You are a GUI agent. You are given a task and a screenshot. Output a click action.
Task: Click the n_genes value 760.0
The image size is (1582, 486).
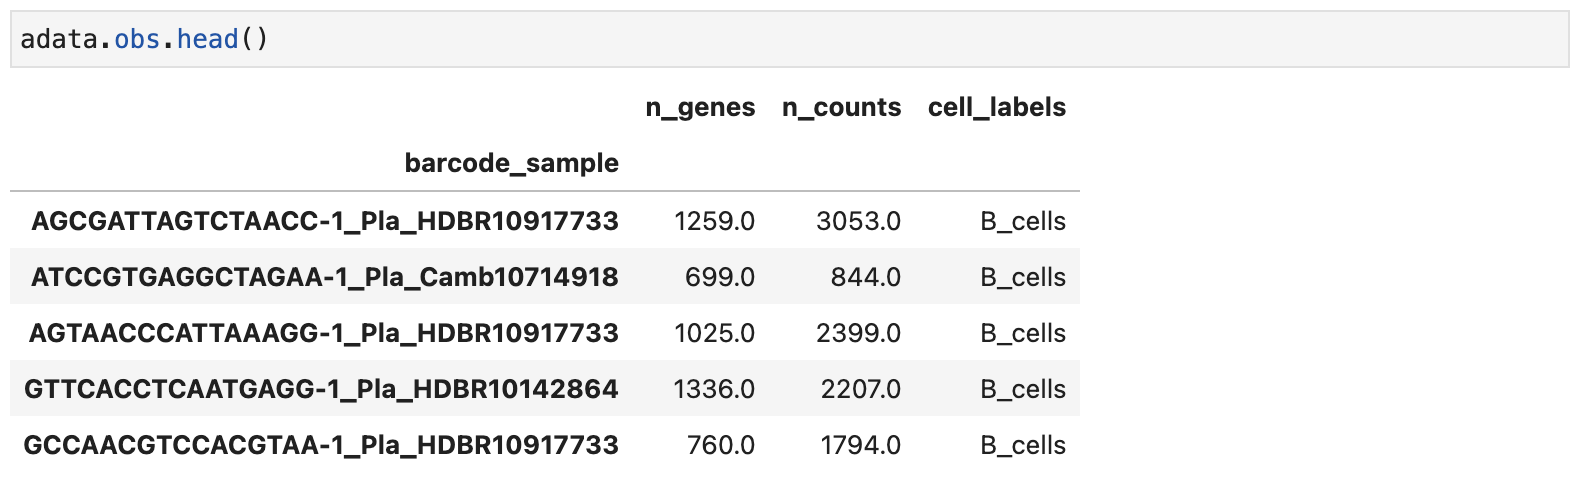pyautogui.click(x=721, y=445)
